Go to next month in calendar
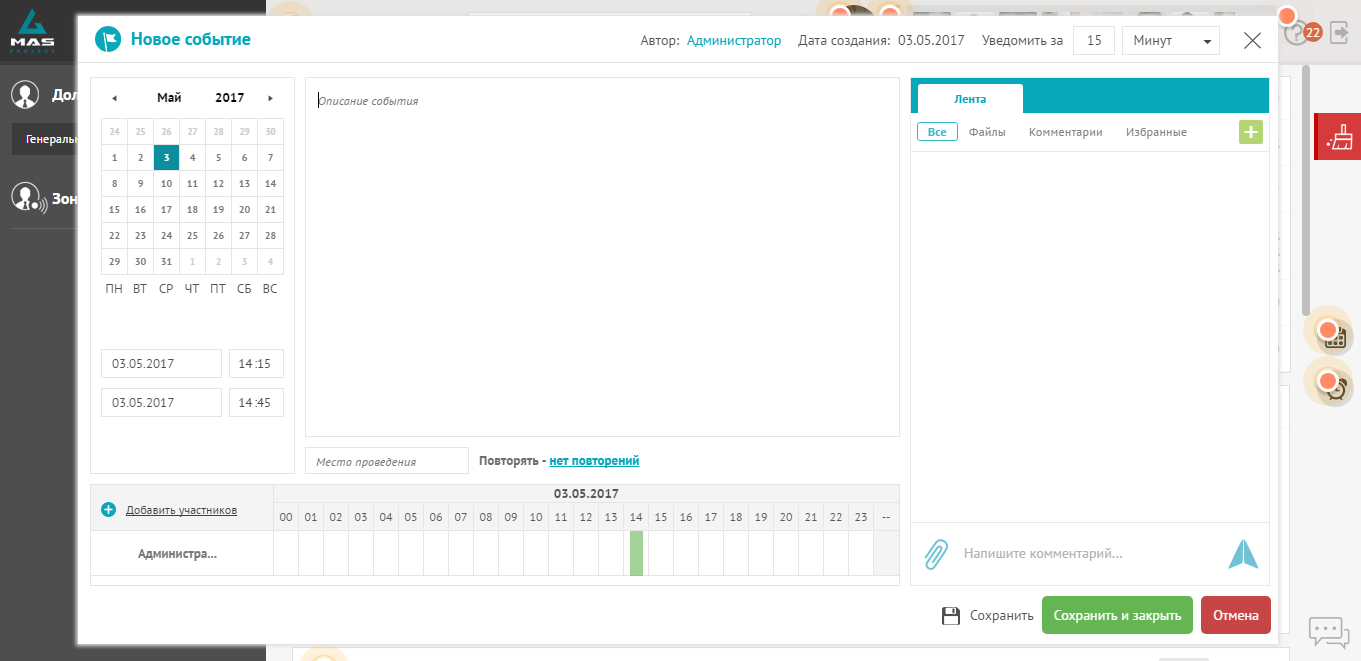1361x661 pixels. 270,98
